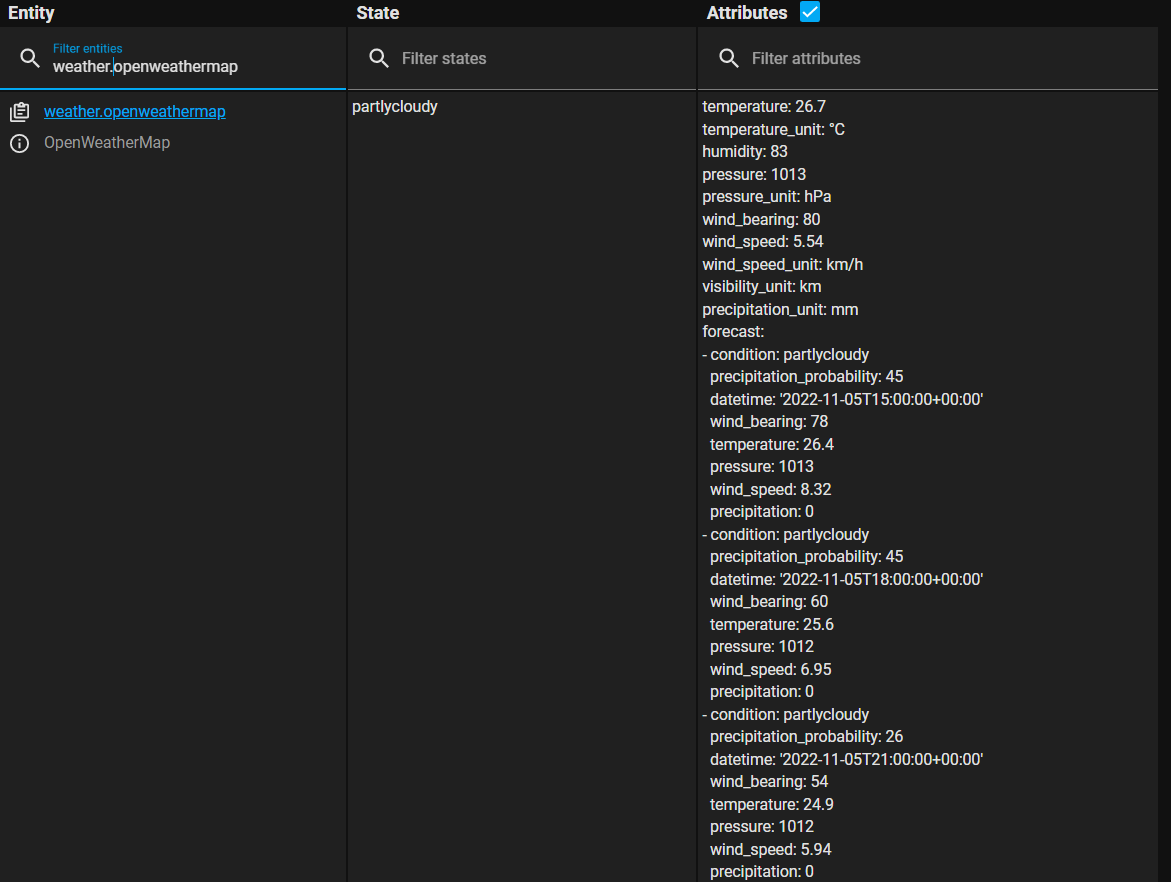Click the search icon in Filter attributes
Screen dimensions: 1171x882
point(729,58)
